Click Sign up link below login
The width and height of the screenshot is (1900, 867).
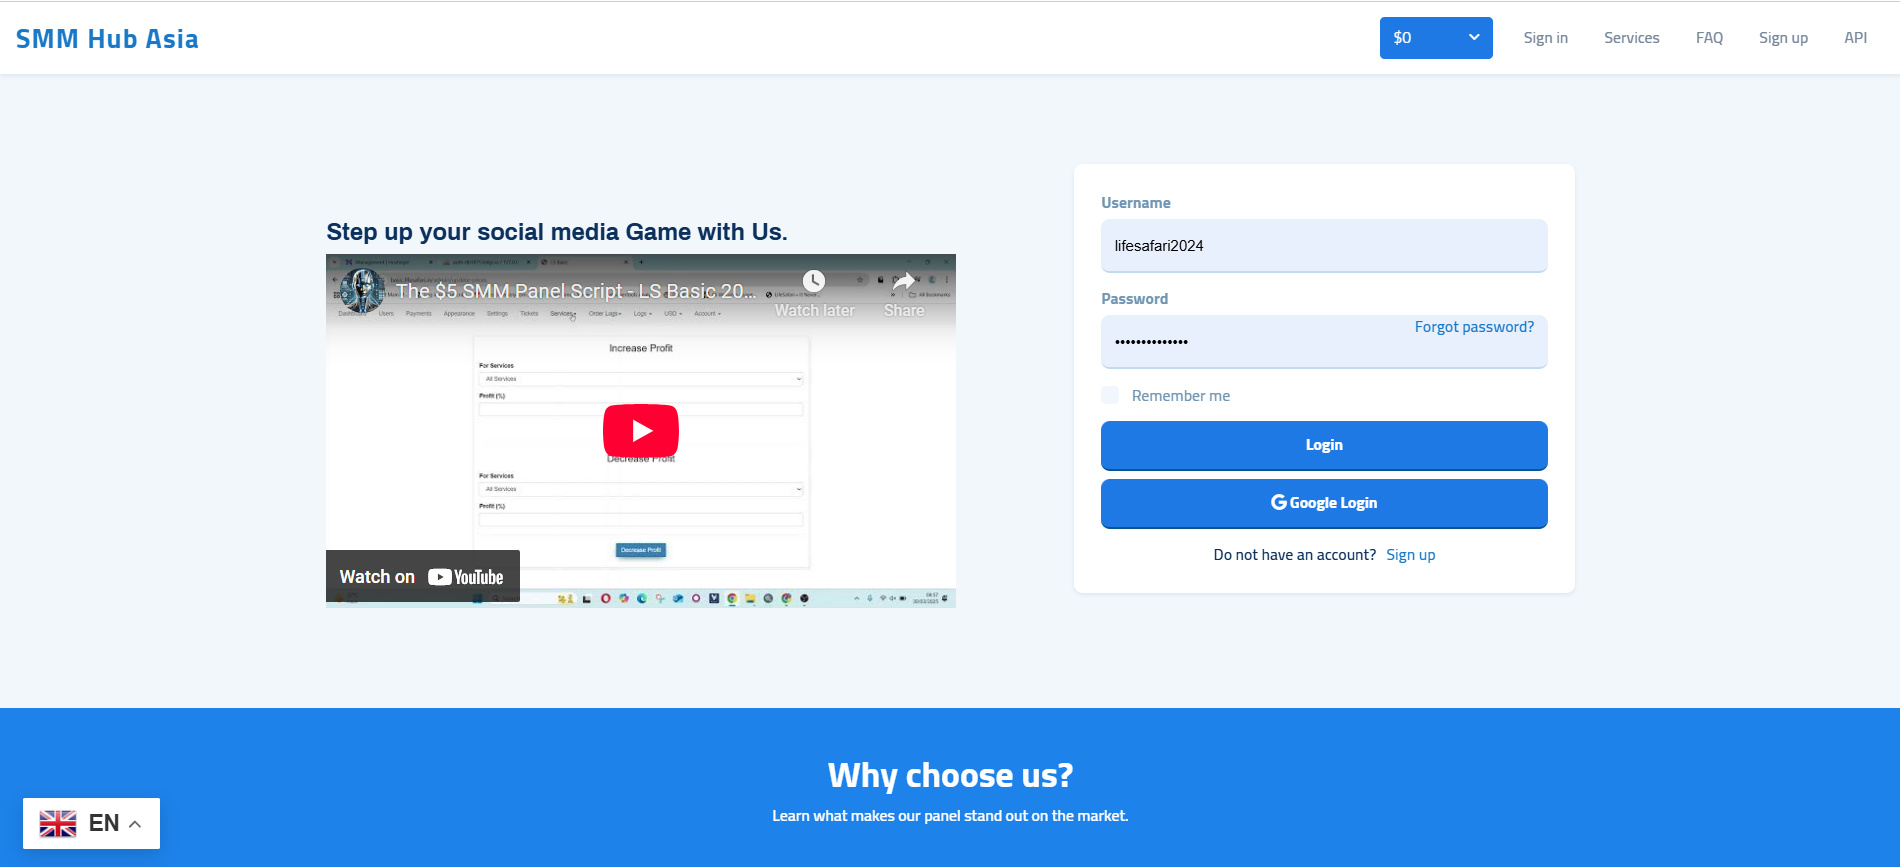[1410, 555]
